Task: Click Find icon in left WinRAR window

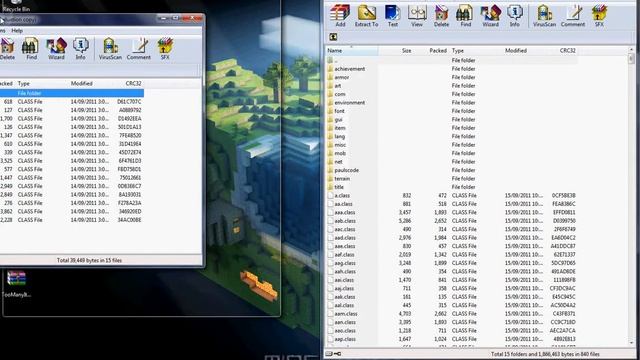Action: [x=31, y=49]
